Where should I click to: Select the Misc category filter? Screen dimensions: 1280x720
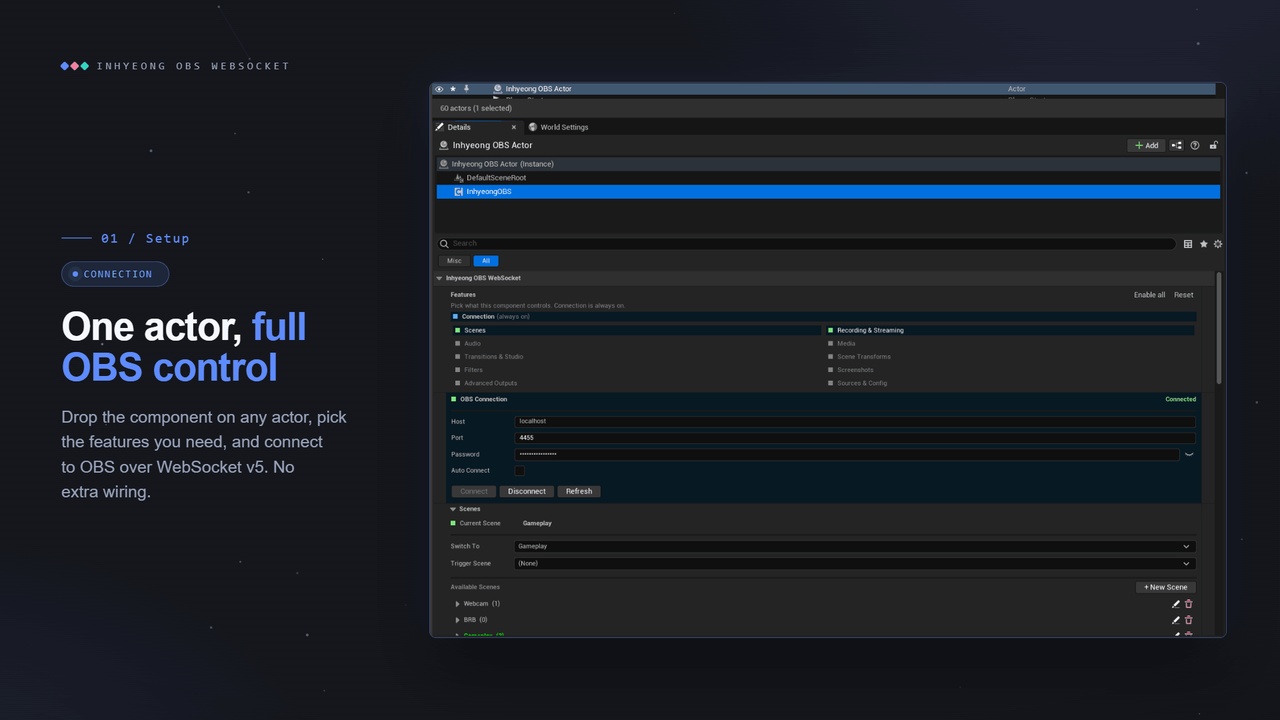coord(454,261)
